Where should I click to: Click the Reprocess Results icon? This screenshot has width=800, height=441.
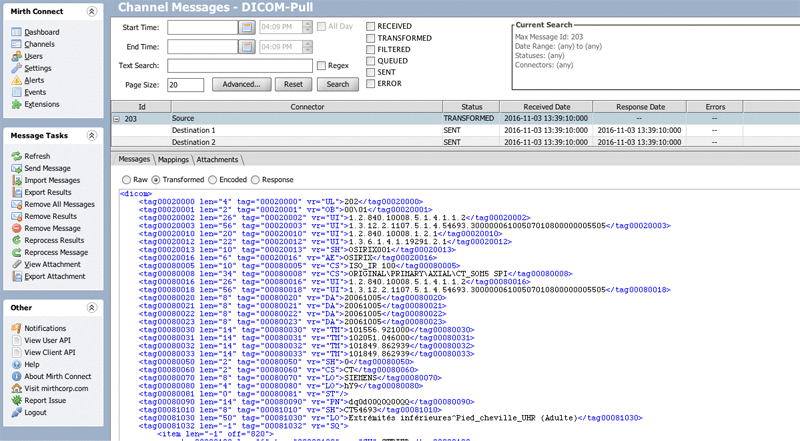[16, 240]
